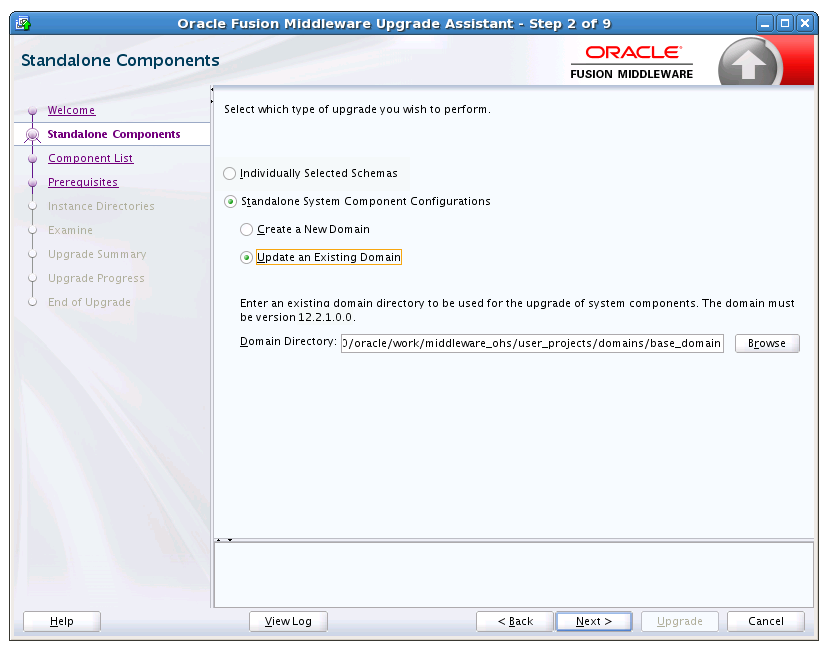This screenshot has height=651, width=834.
Task: Click the empty message log pane
Action: click(513, 574)
